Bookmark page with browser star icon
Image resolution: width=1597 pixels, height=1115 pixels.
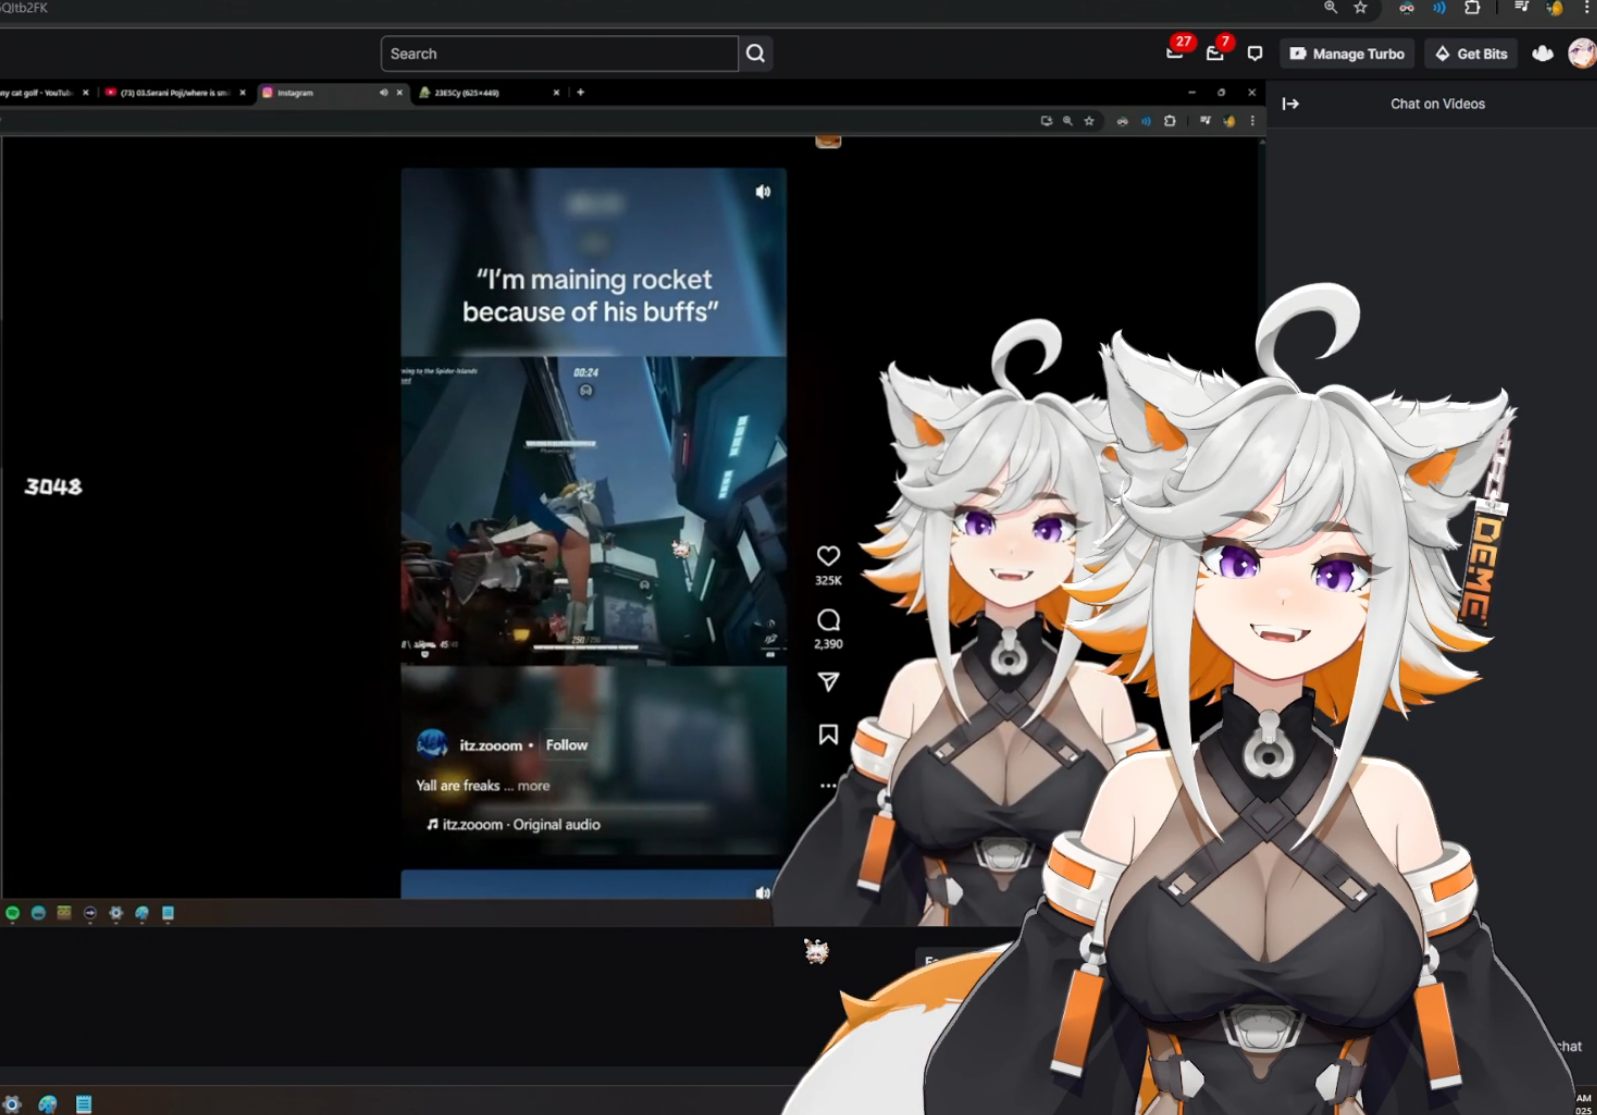pyautogui.click(x=1360, y=8)
